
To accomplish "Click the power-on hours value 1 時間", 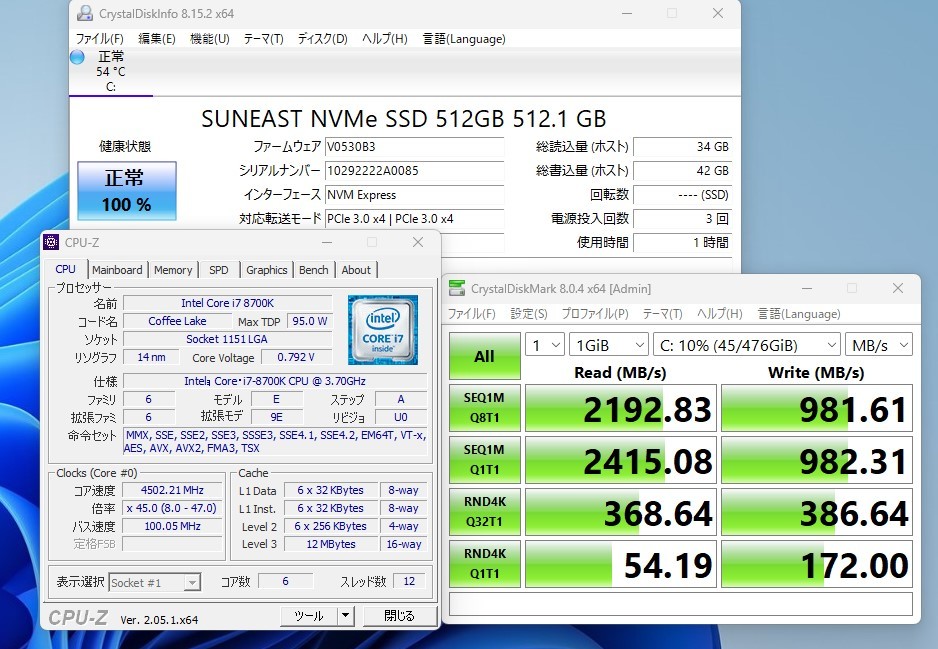I will click(x=683, y=242).
